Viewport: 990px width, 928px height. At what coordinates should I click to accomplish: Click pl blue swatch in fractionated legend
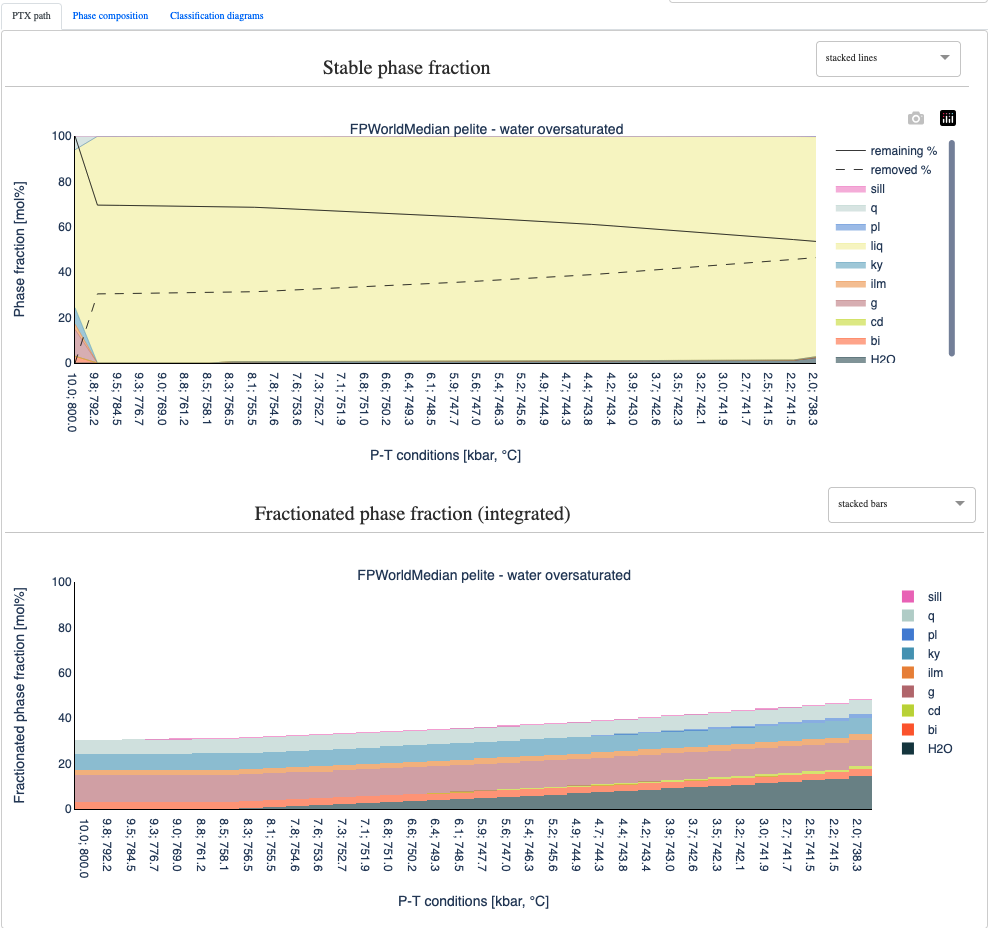(908, 634)
